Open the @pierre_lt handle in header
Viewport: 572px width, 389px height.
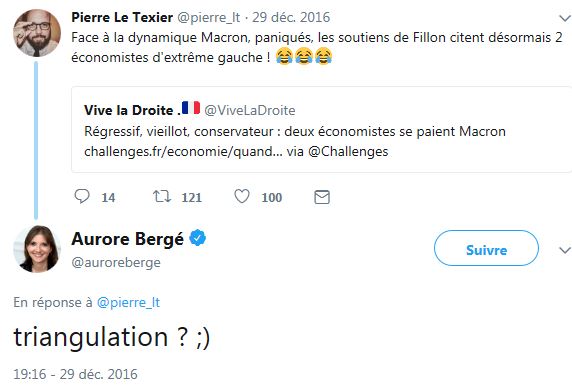[208, 18]
